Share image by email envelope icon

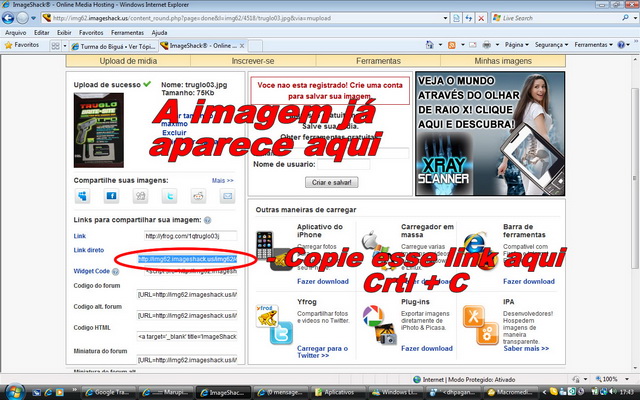point(227,196)
